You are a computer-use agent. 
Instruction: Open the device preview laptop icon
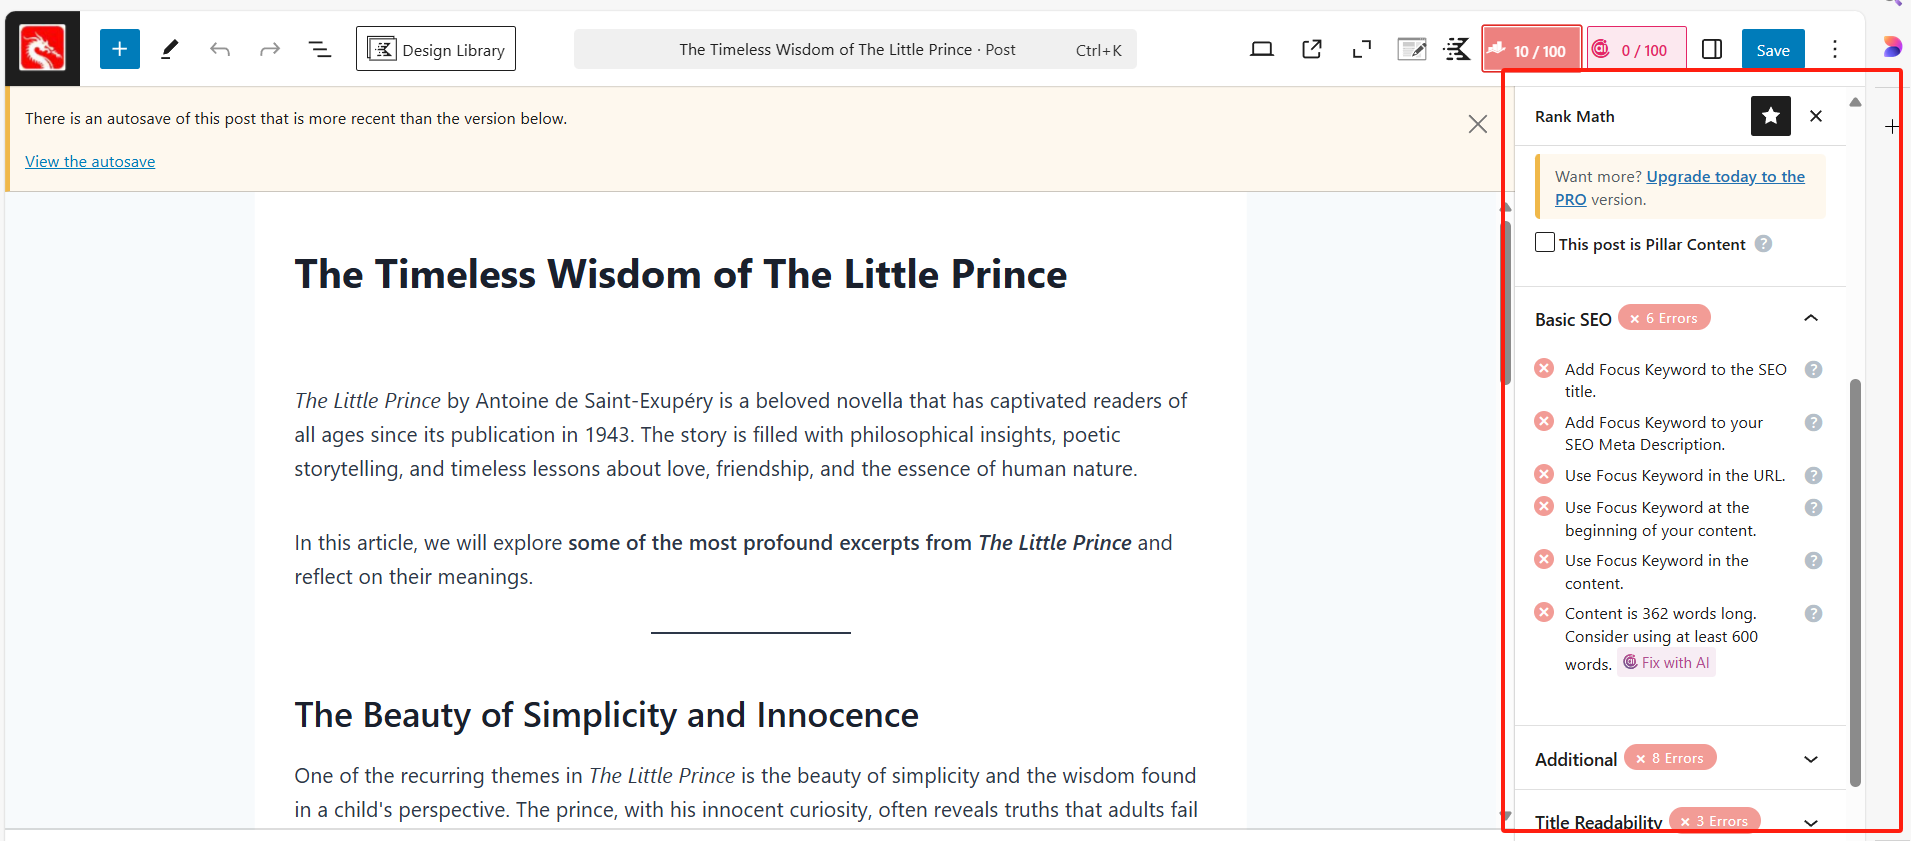click(x=1262, y=49)
